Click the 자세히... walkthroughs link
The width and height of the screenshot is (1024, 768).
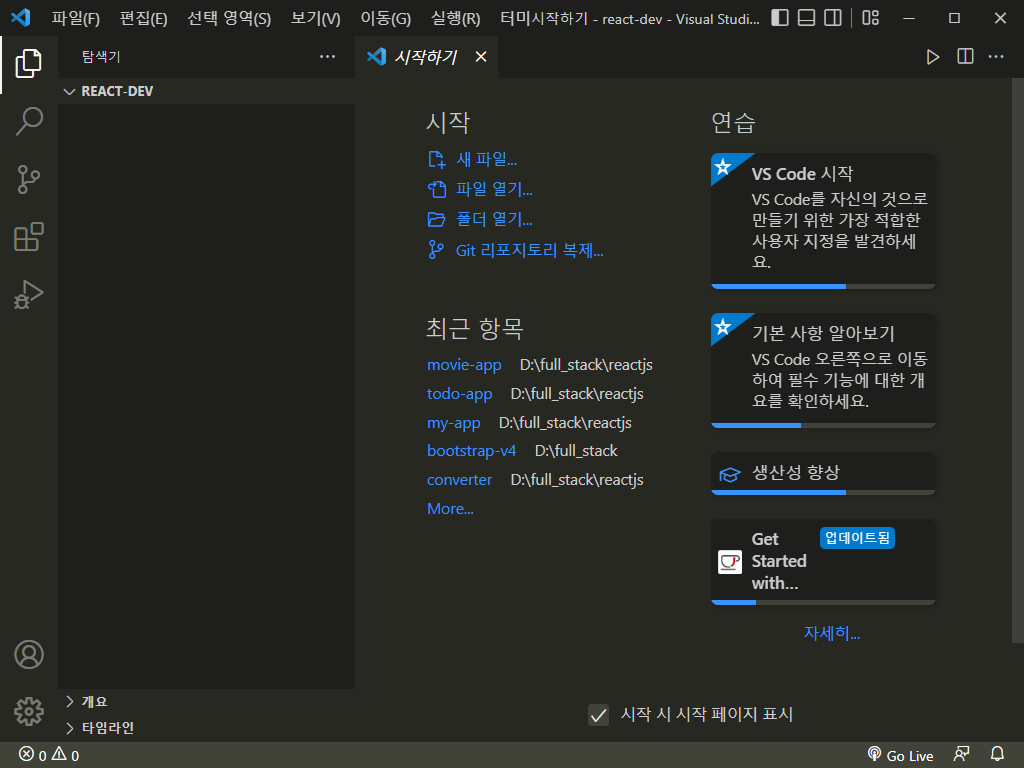click(x=831, y=633)
